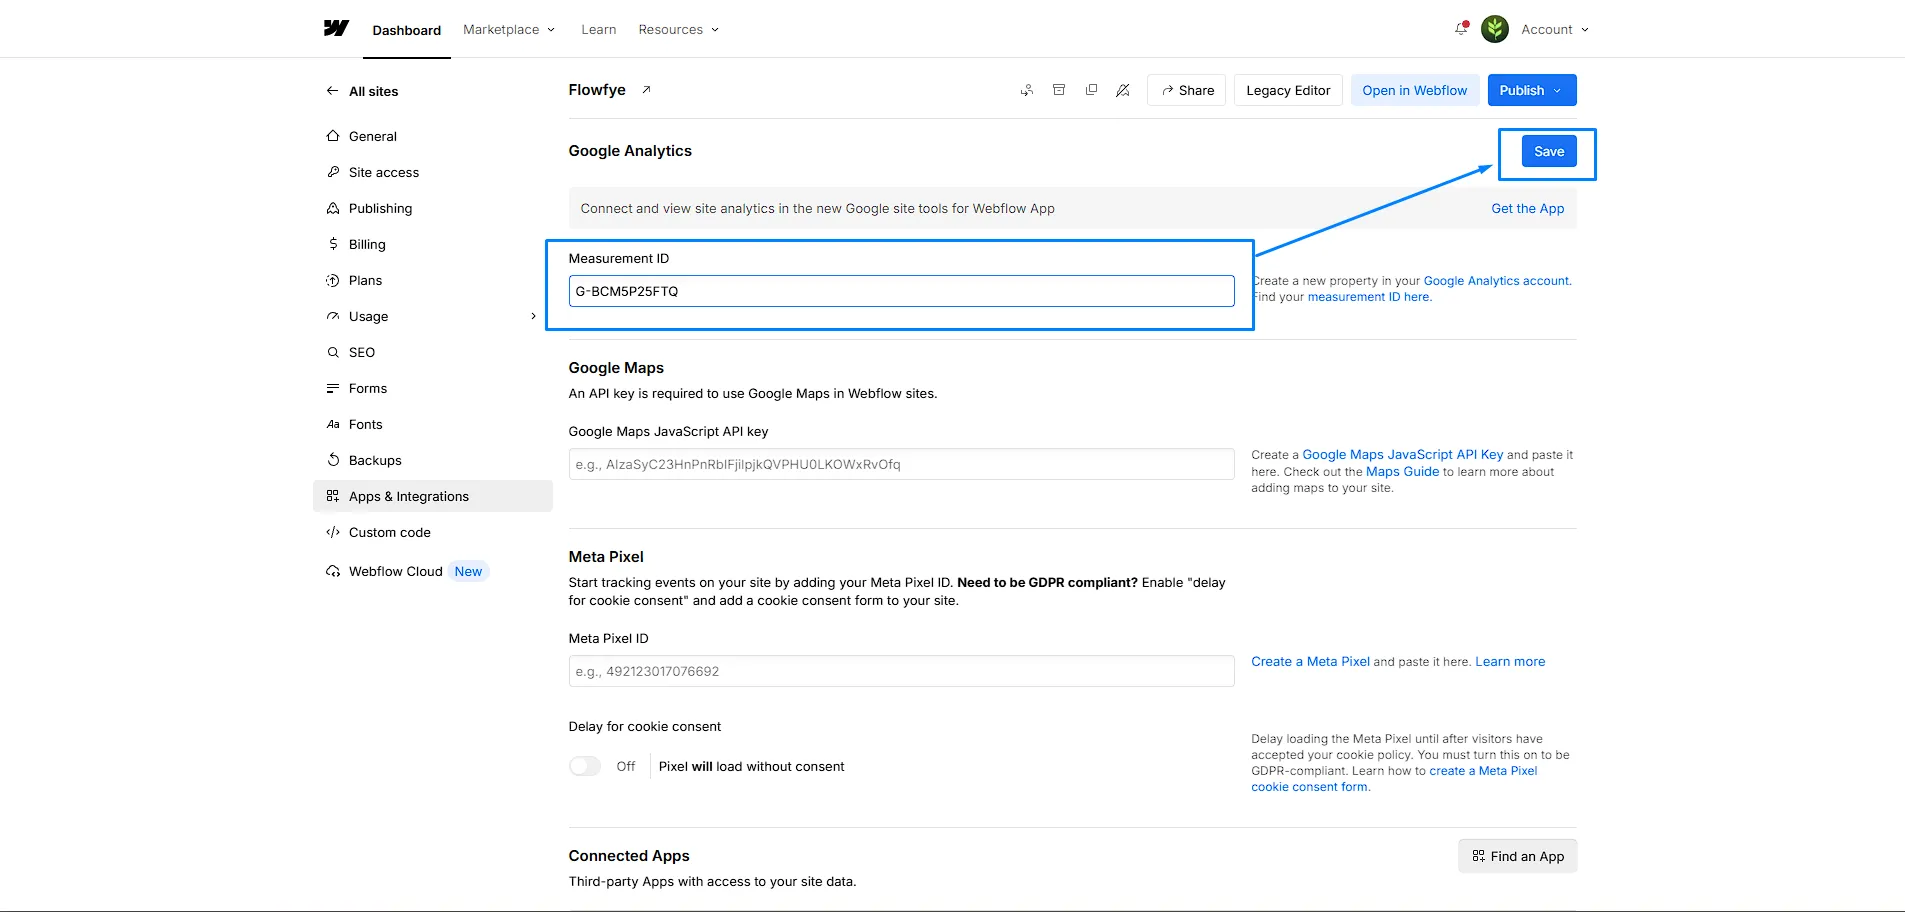
Task: Go back using All sites arrow
Action: [332, 91]
